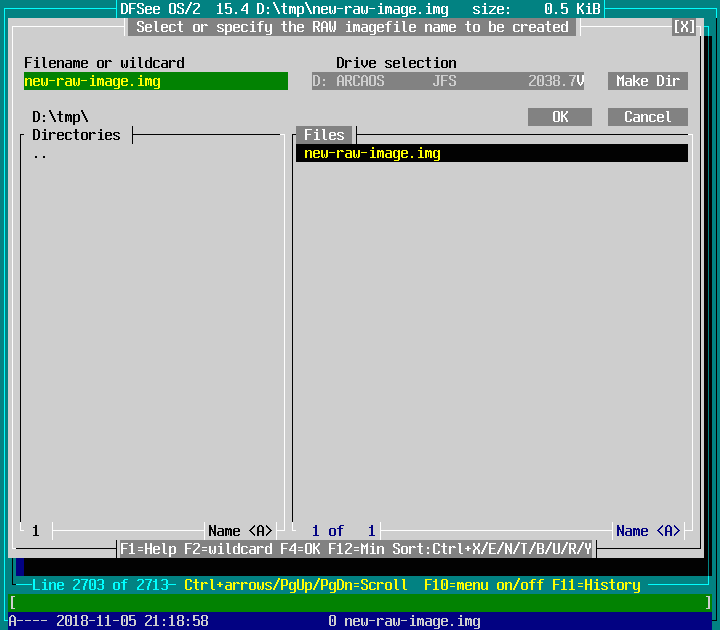Toggle the menu via F10=menu on/off
The height and width of the screenshot is (630, 720).
coord(484,585)
